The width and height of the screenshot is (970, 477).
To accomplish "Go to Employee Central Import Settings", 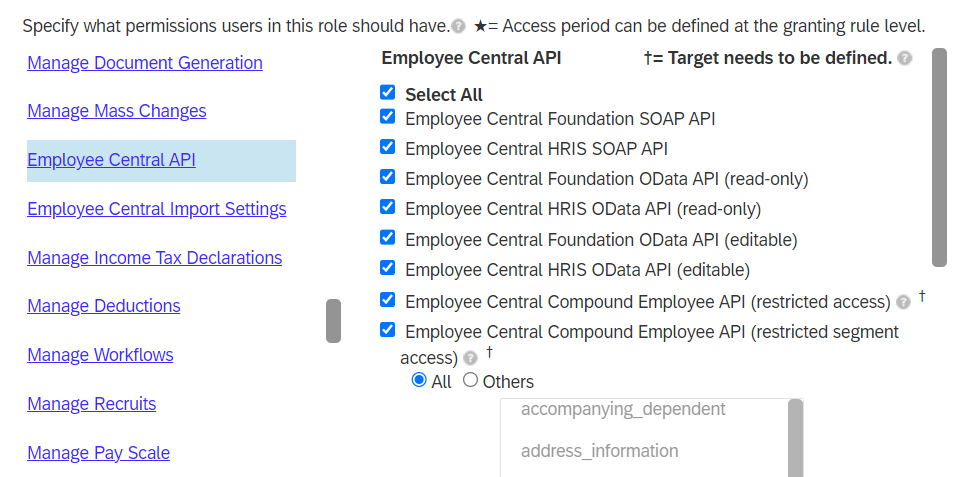I will pyautogui.click(x=157, y=209).
